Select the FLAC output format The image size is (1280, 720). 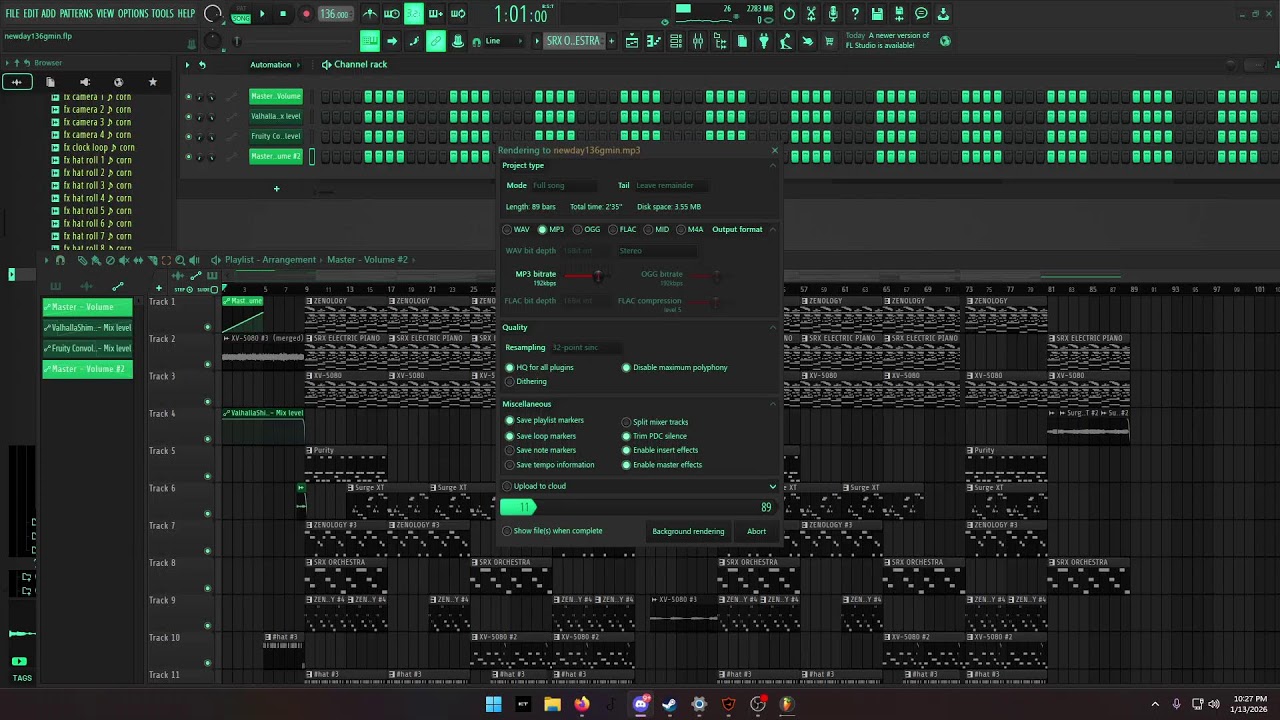[x=622, y=229]
